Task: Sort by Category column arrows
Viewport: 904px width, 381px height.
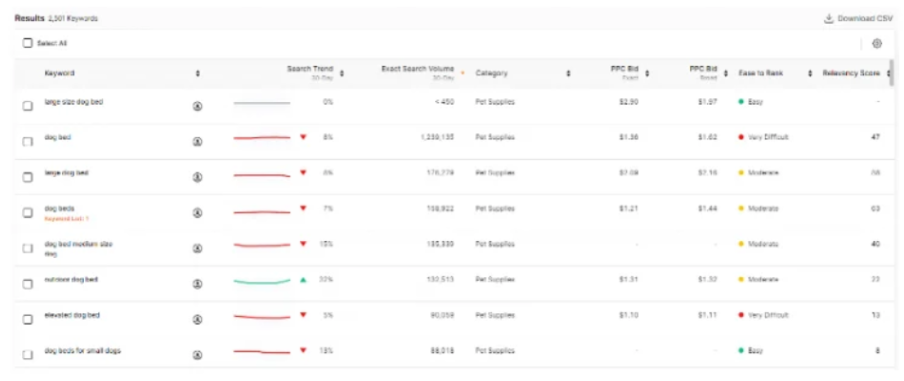Action: point(568,74)
